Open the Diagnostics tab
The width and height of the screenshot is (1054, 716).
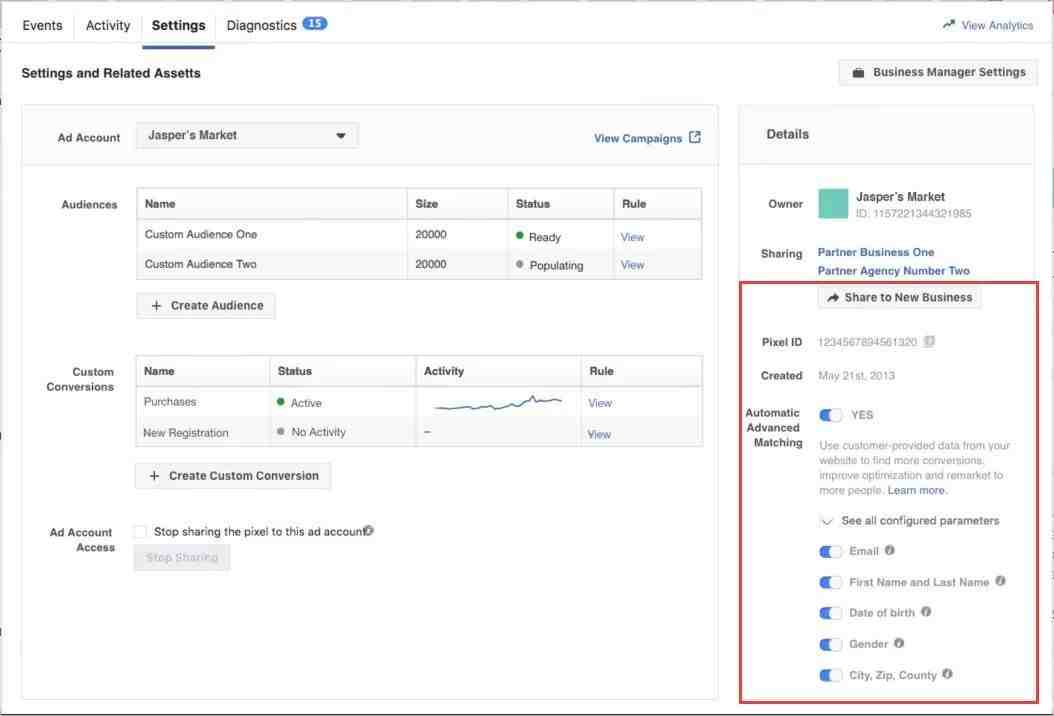pos(276,26)
